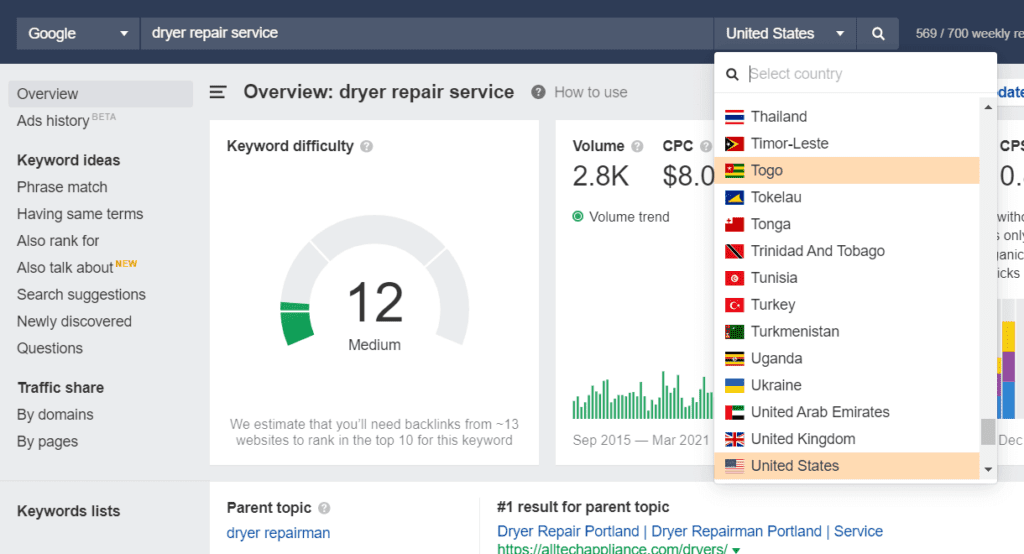Click the search magnifier button

click(878, 33)
